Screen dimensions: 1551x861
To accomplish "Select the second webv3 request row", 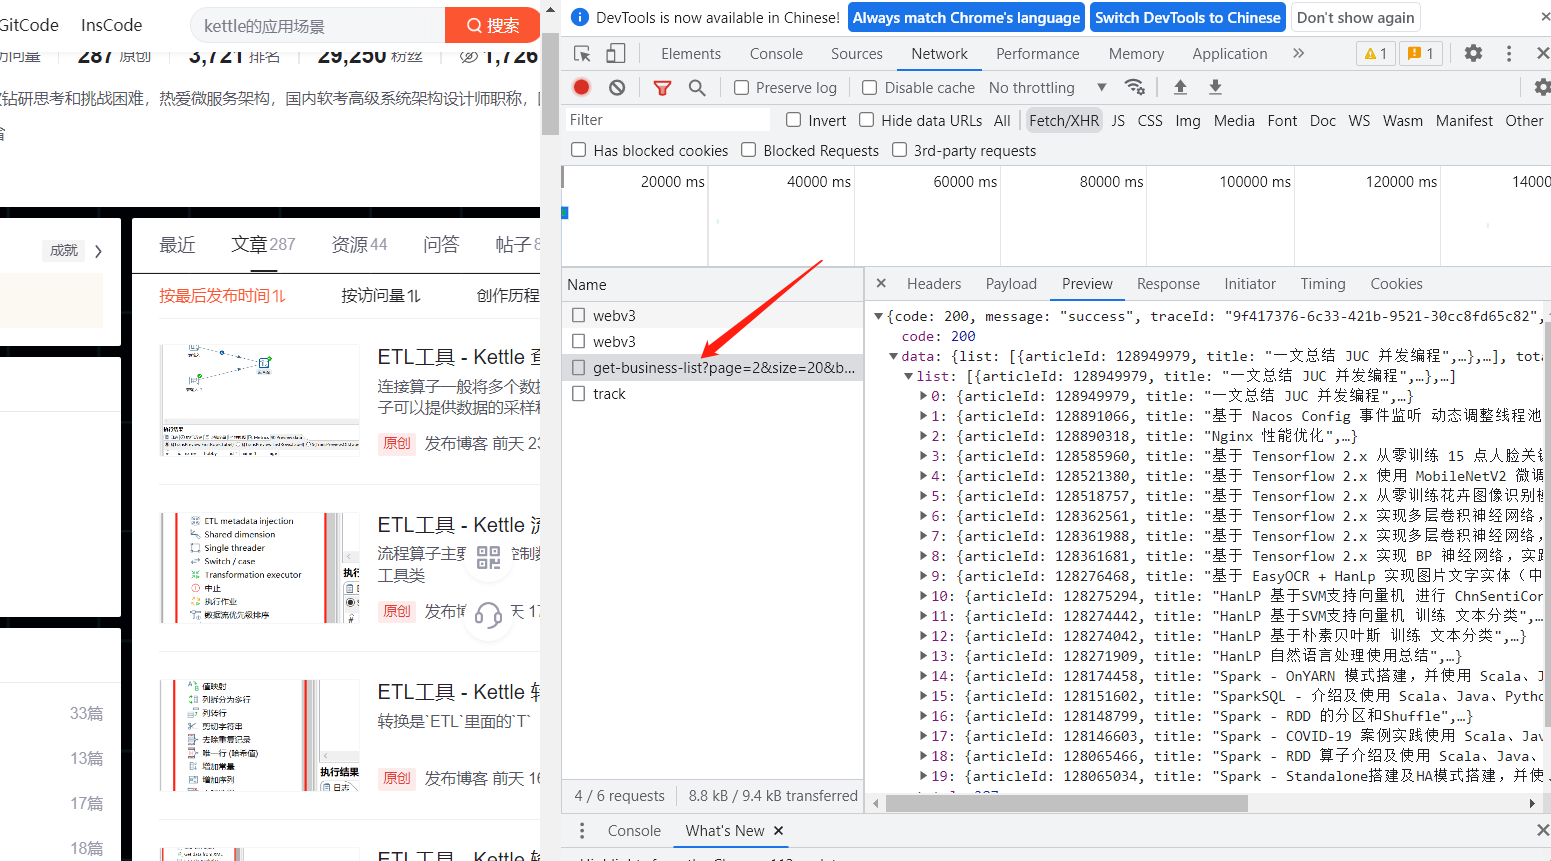I will point(712,341).
